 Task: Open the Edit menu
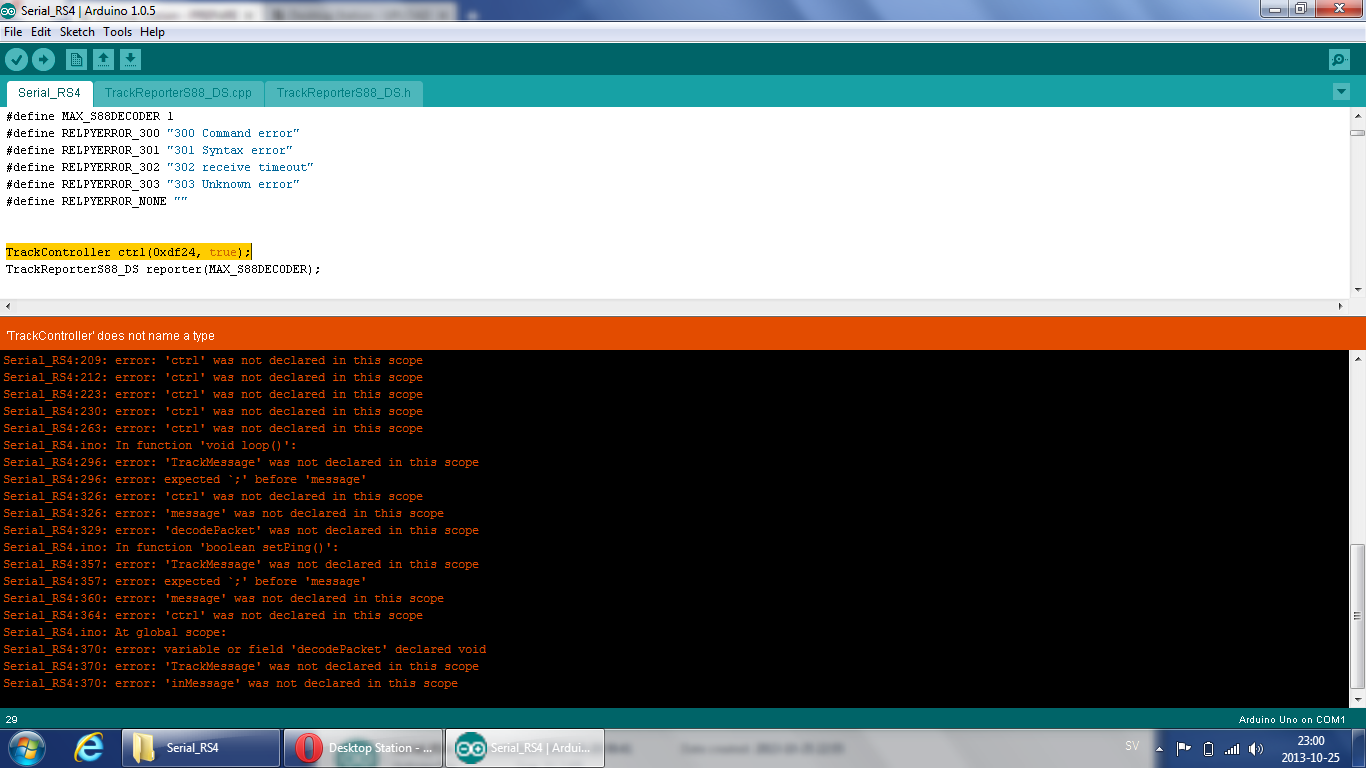41,32
